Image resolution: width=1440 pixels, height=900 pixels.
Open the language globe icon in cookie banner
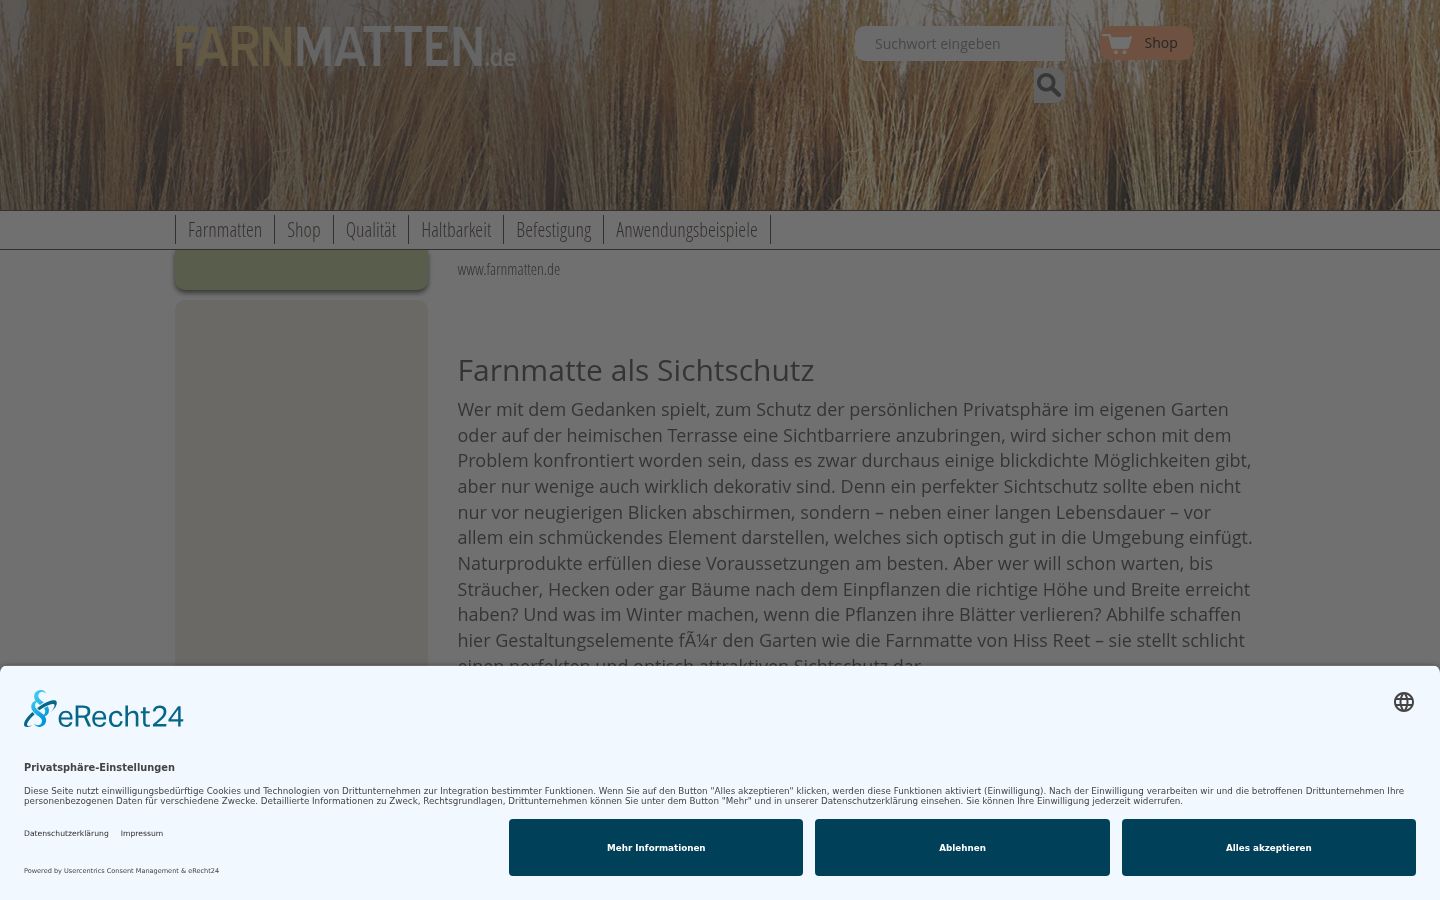(x=1404, y=702)
